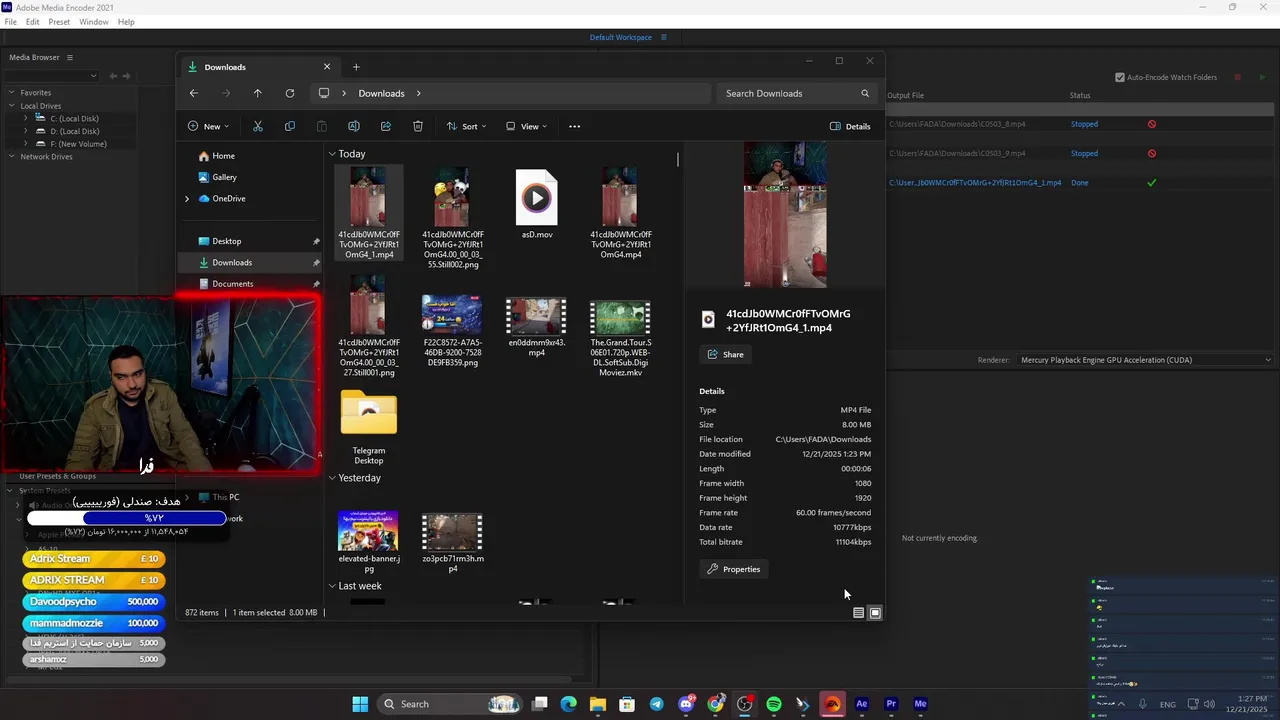1280x720 pixels.
Task: Click Media Browser back arrow
Action: tap(113, 76)
